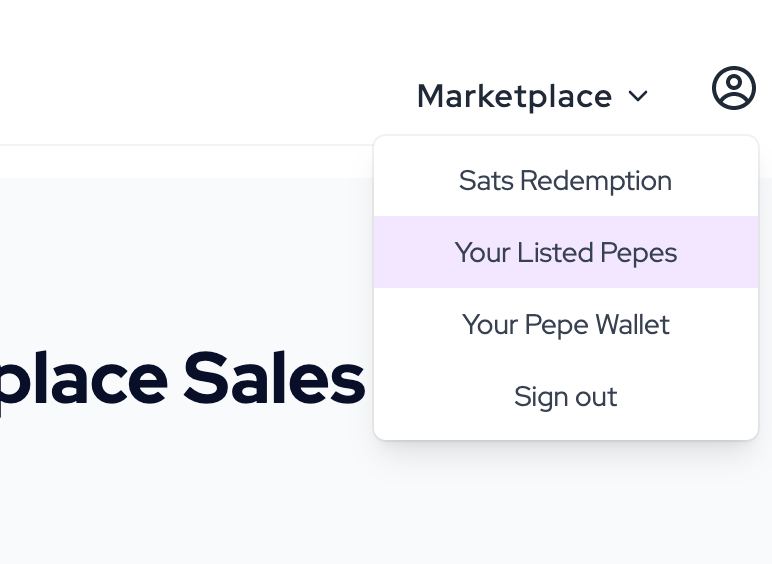
Task: Click the word "Marketplace" in top navigation
Action: pyautogui.click(x=515, y=96)
